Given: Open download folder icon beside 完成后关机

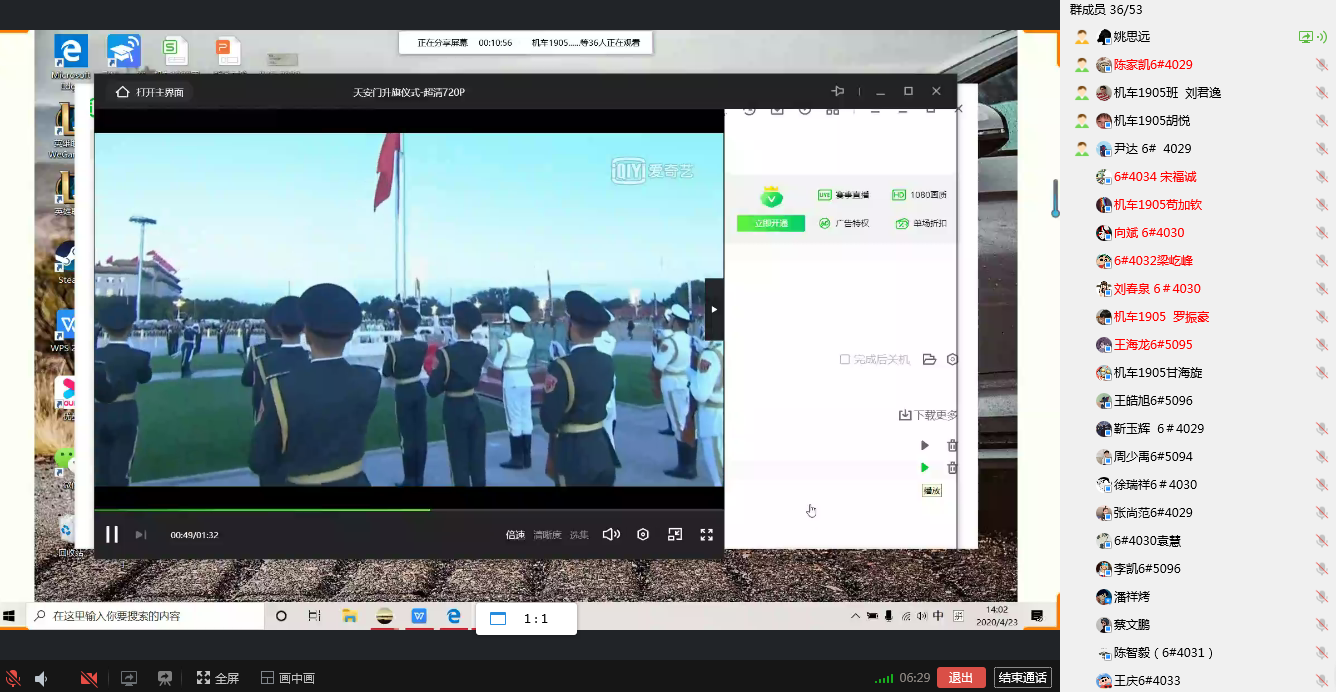Looking at the screenshot, I should point(929,359).
